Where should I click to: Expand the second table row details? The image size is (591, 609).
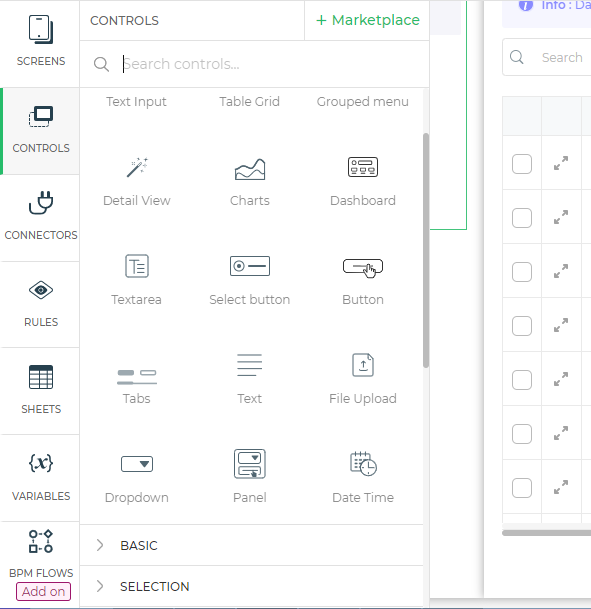(561, 217)
